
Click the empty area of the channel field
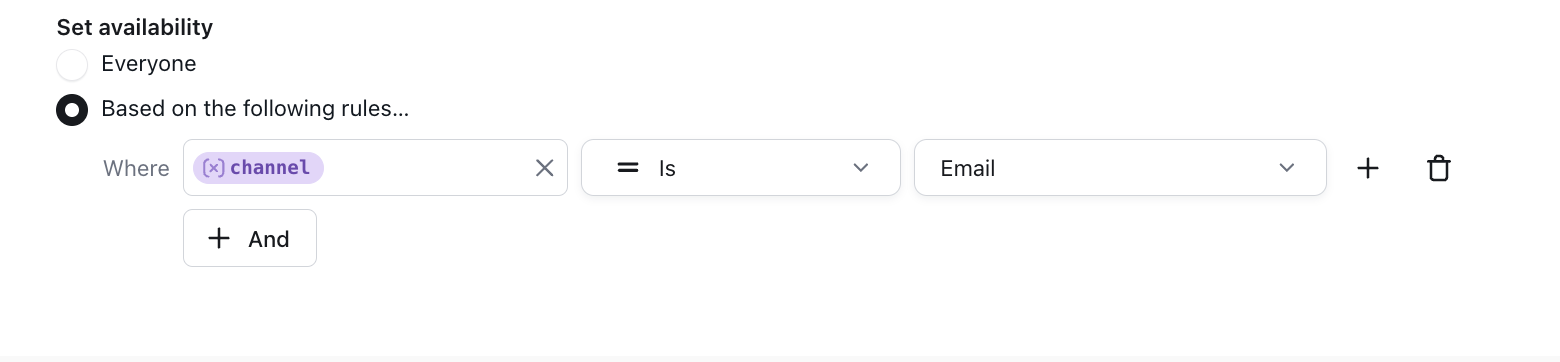click(428, 168)
